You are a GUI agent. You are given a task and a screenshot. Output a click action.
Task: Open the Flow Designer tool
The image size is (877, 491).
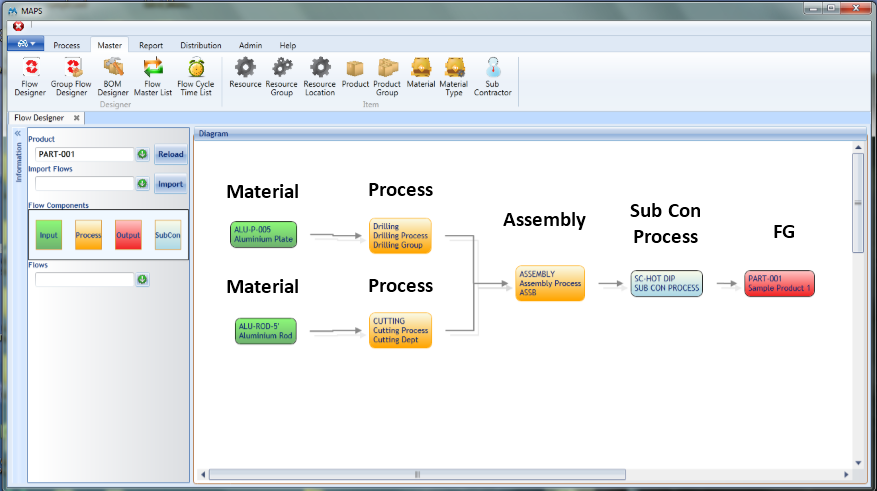click(30, 77)
